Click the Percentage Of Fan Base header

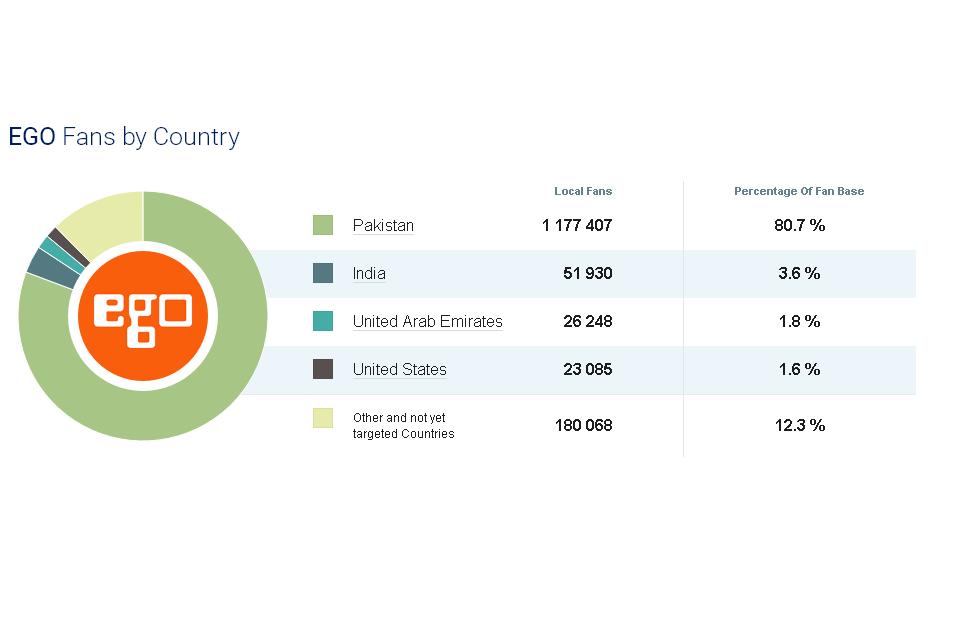tap(799, 191)
